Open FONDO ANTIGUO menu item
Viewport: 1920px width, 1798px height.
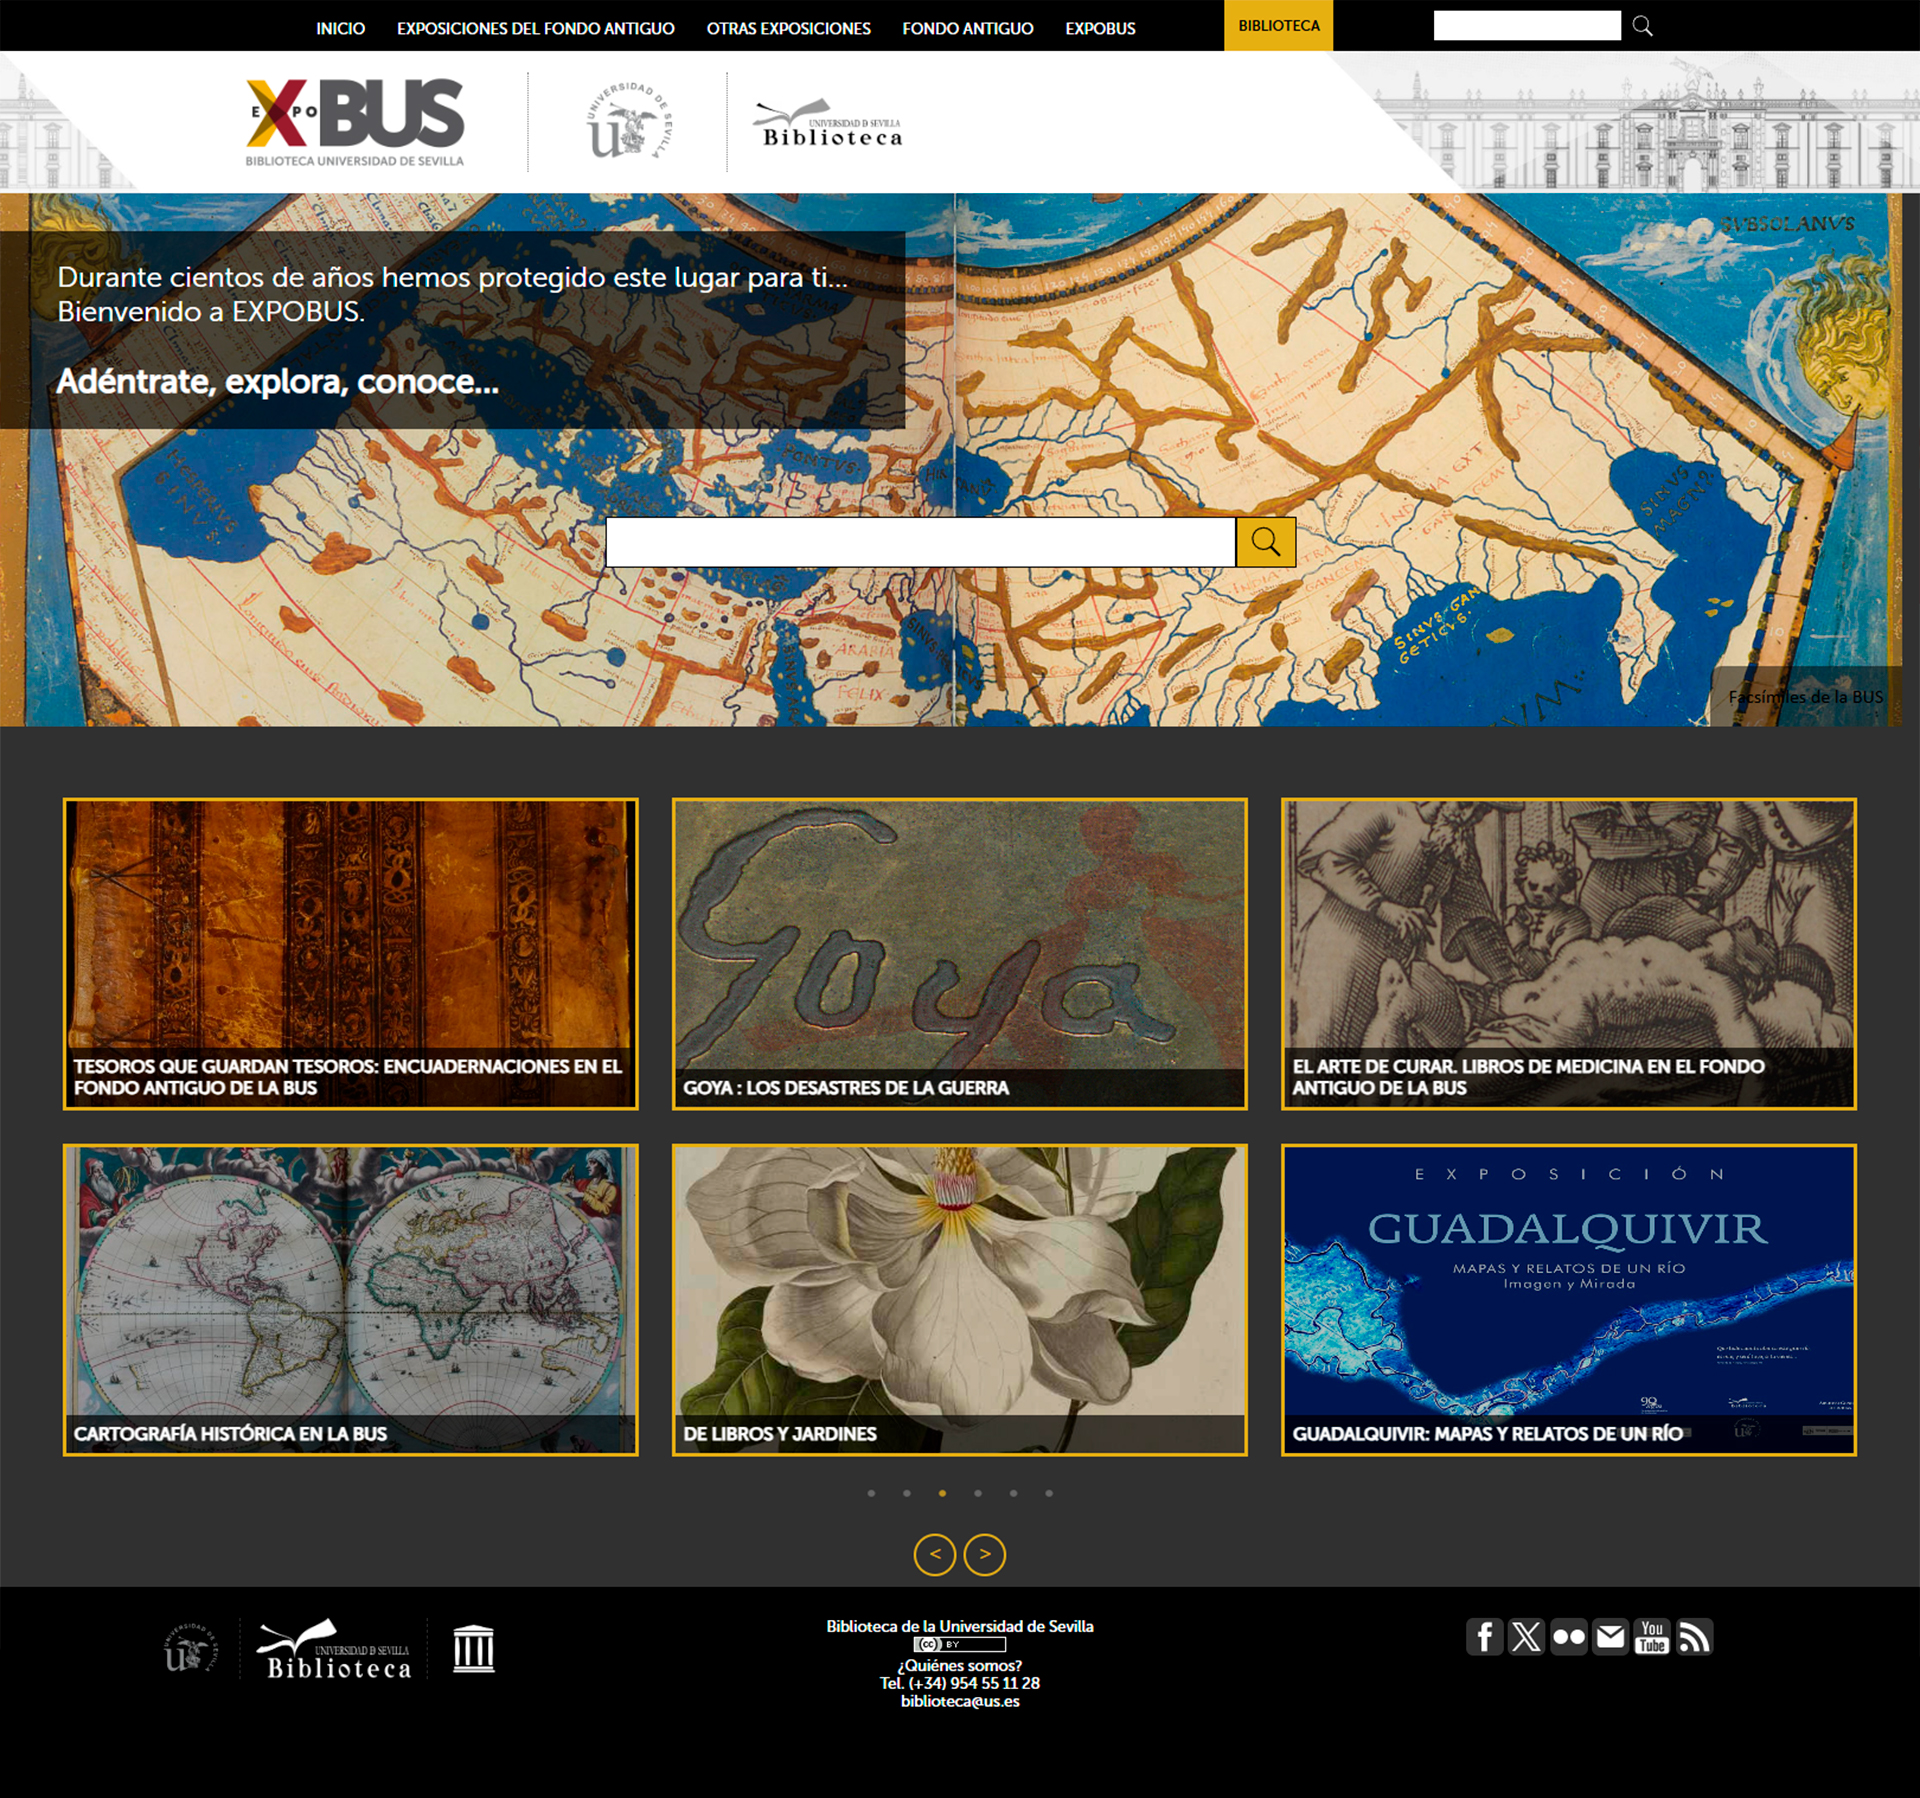tap(967, 28)
